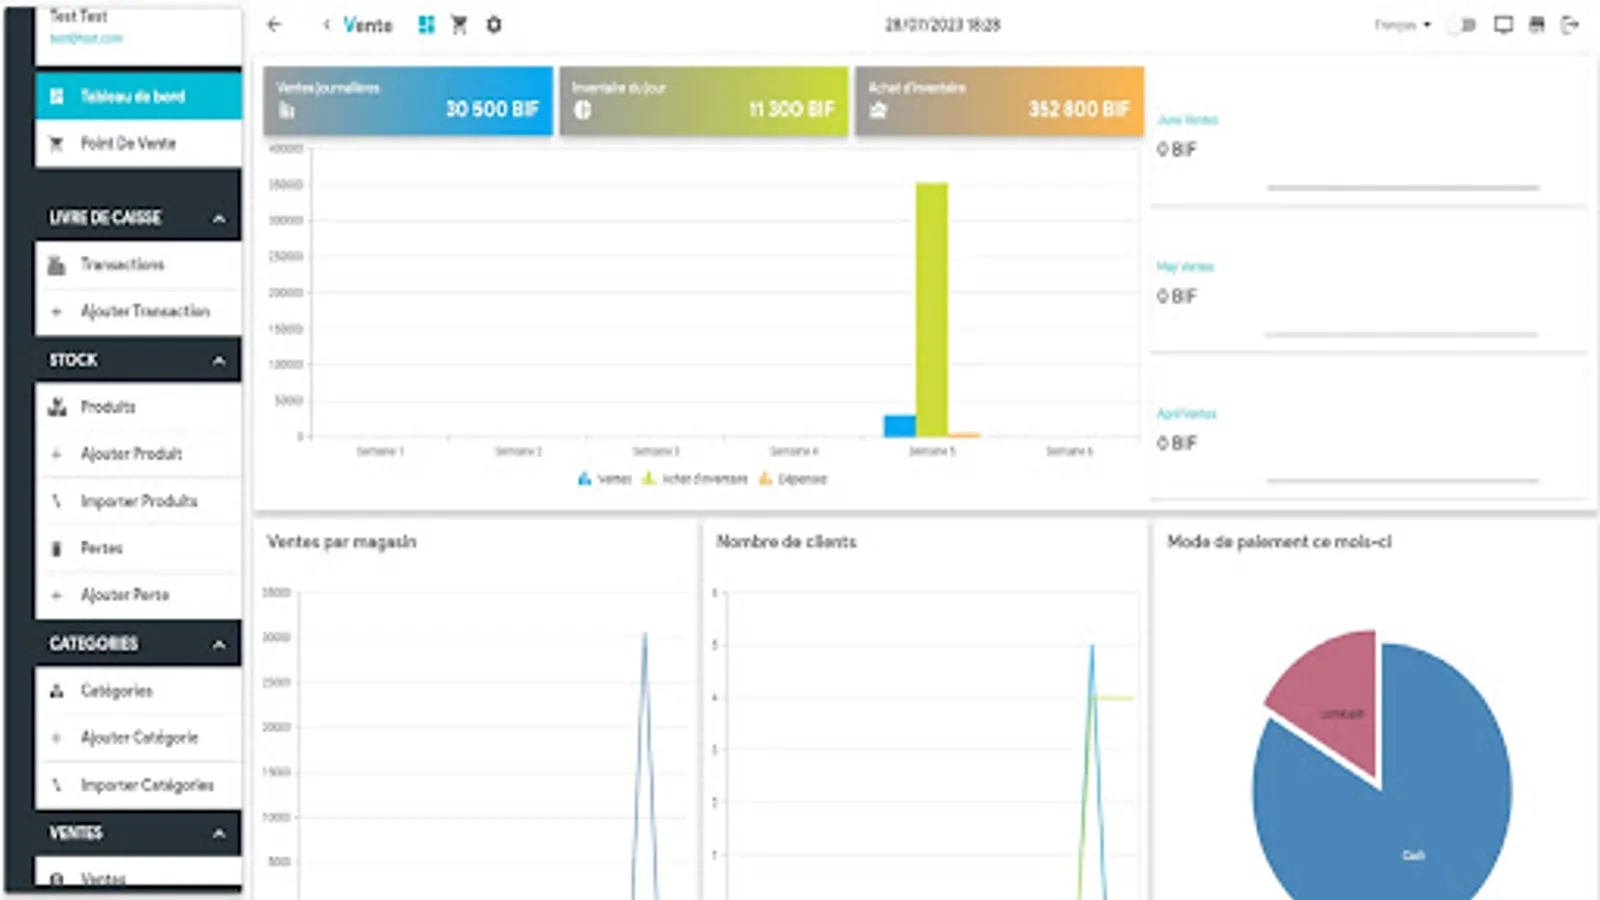This screenshot has width=1600, height=900.
Task: Open the dashboard grid icon in top bar
Action: point(427,25)
